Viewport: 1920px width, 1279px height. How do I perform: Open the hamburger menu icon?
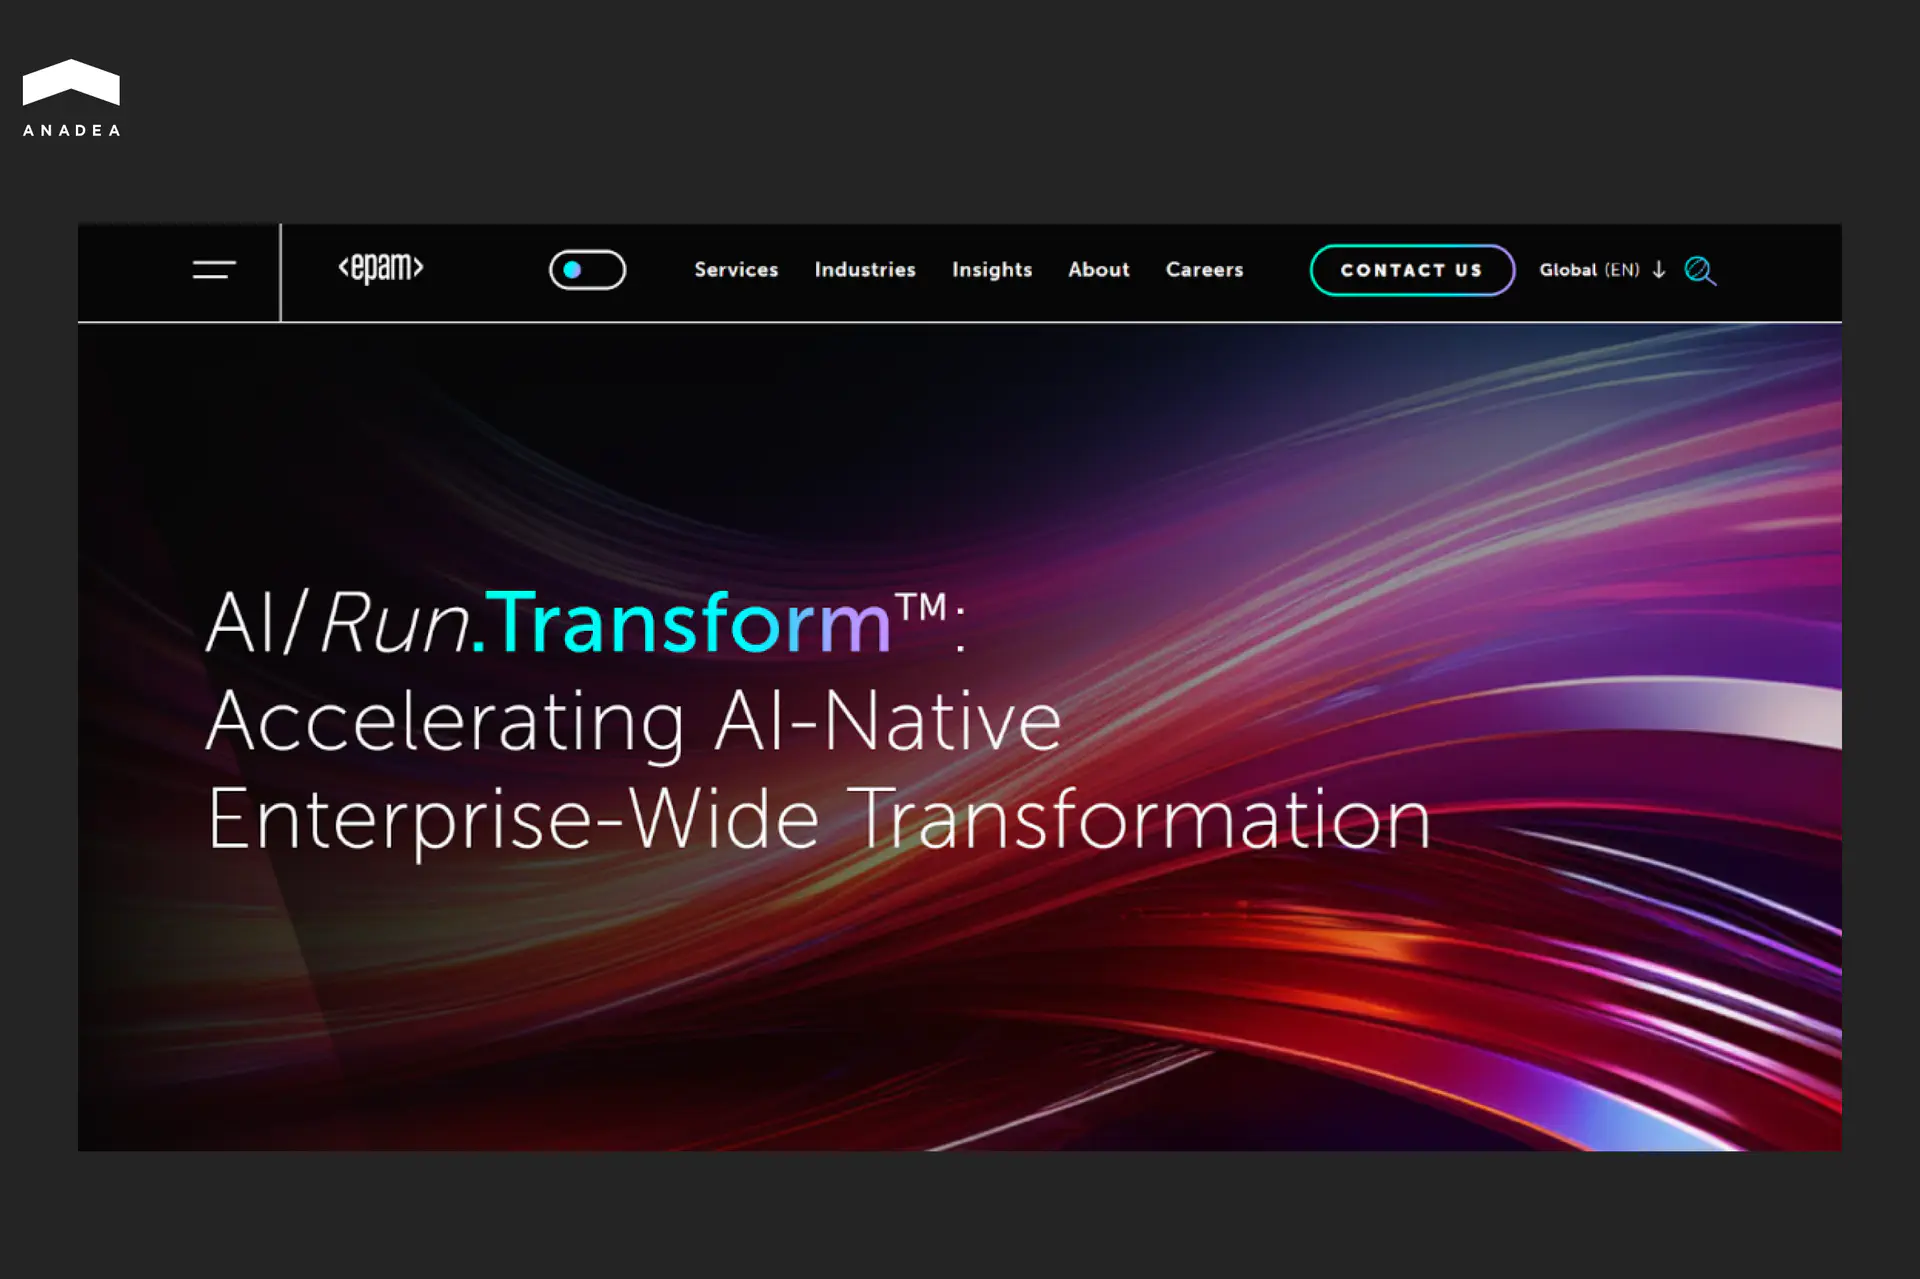click(214, 270)
